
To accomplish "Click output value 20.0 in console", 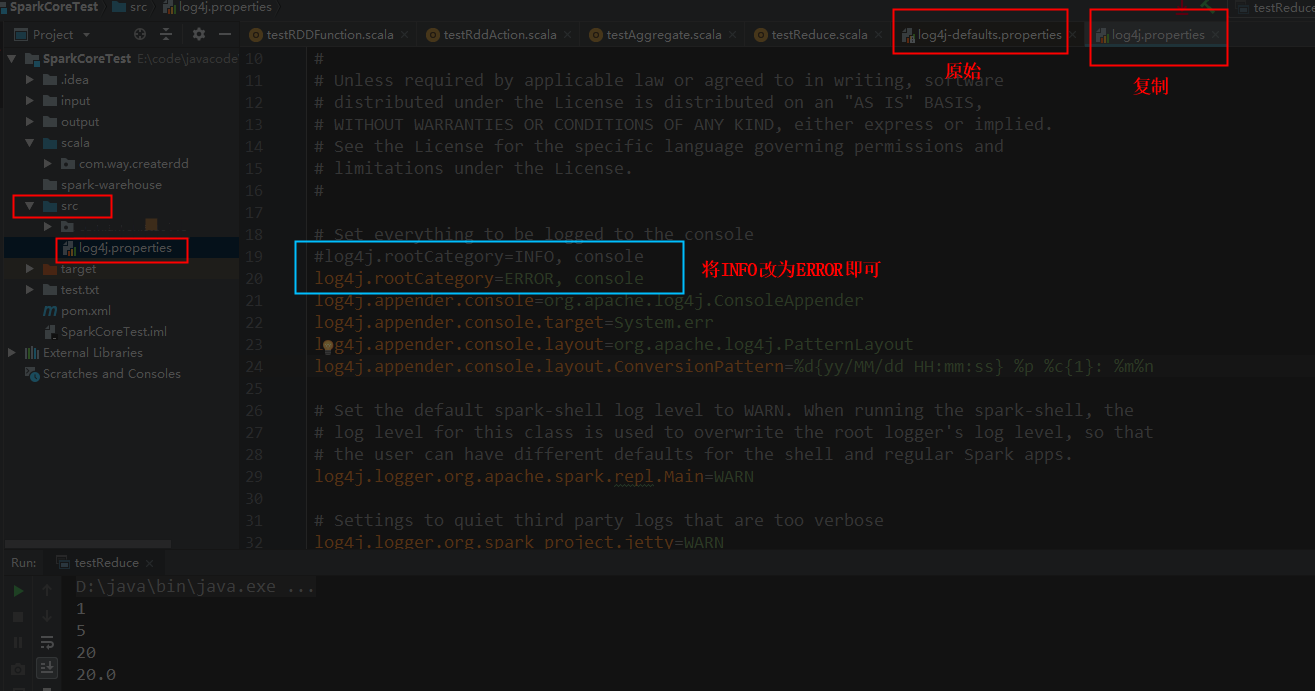I will pos(96,674).
